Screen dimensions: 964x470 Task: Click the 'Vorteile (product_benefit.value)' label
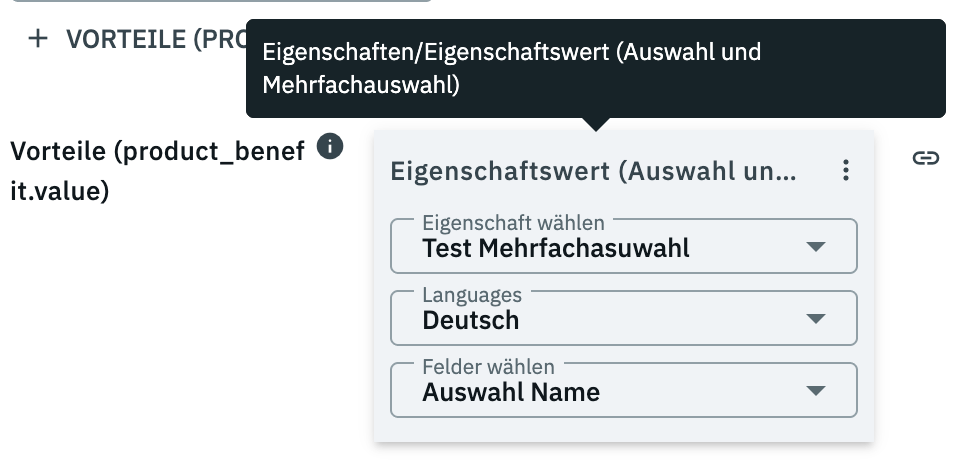tap(157, 170)
